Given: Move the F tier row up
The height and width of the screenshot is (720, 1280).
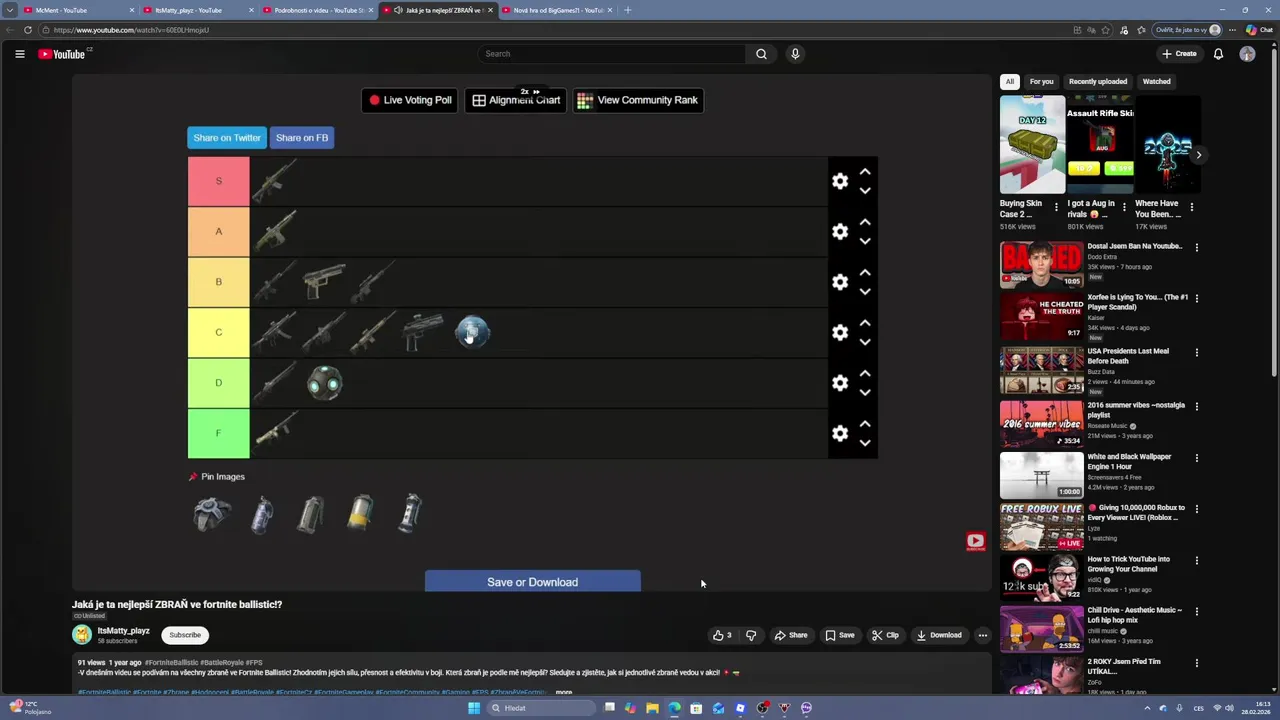Looking at the screenshot, I should (x=865, y=424).
